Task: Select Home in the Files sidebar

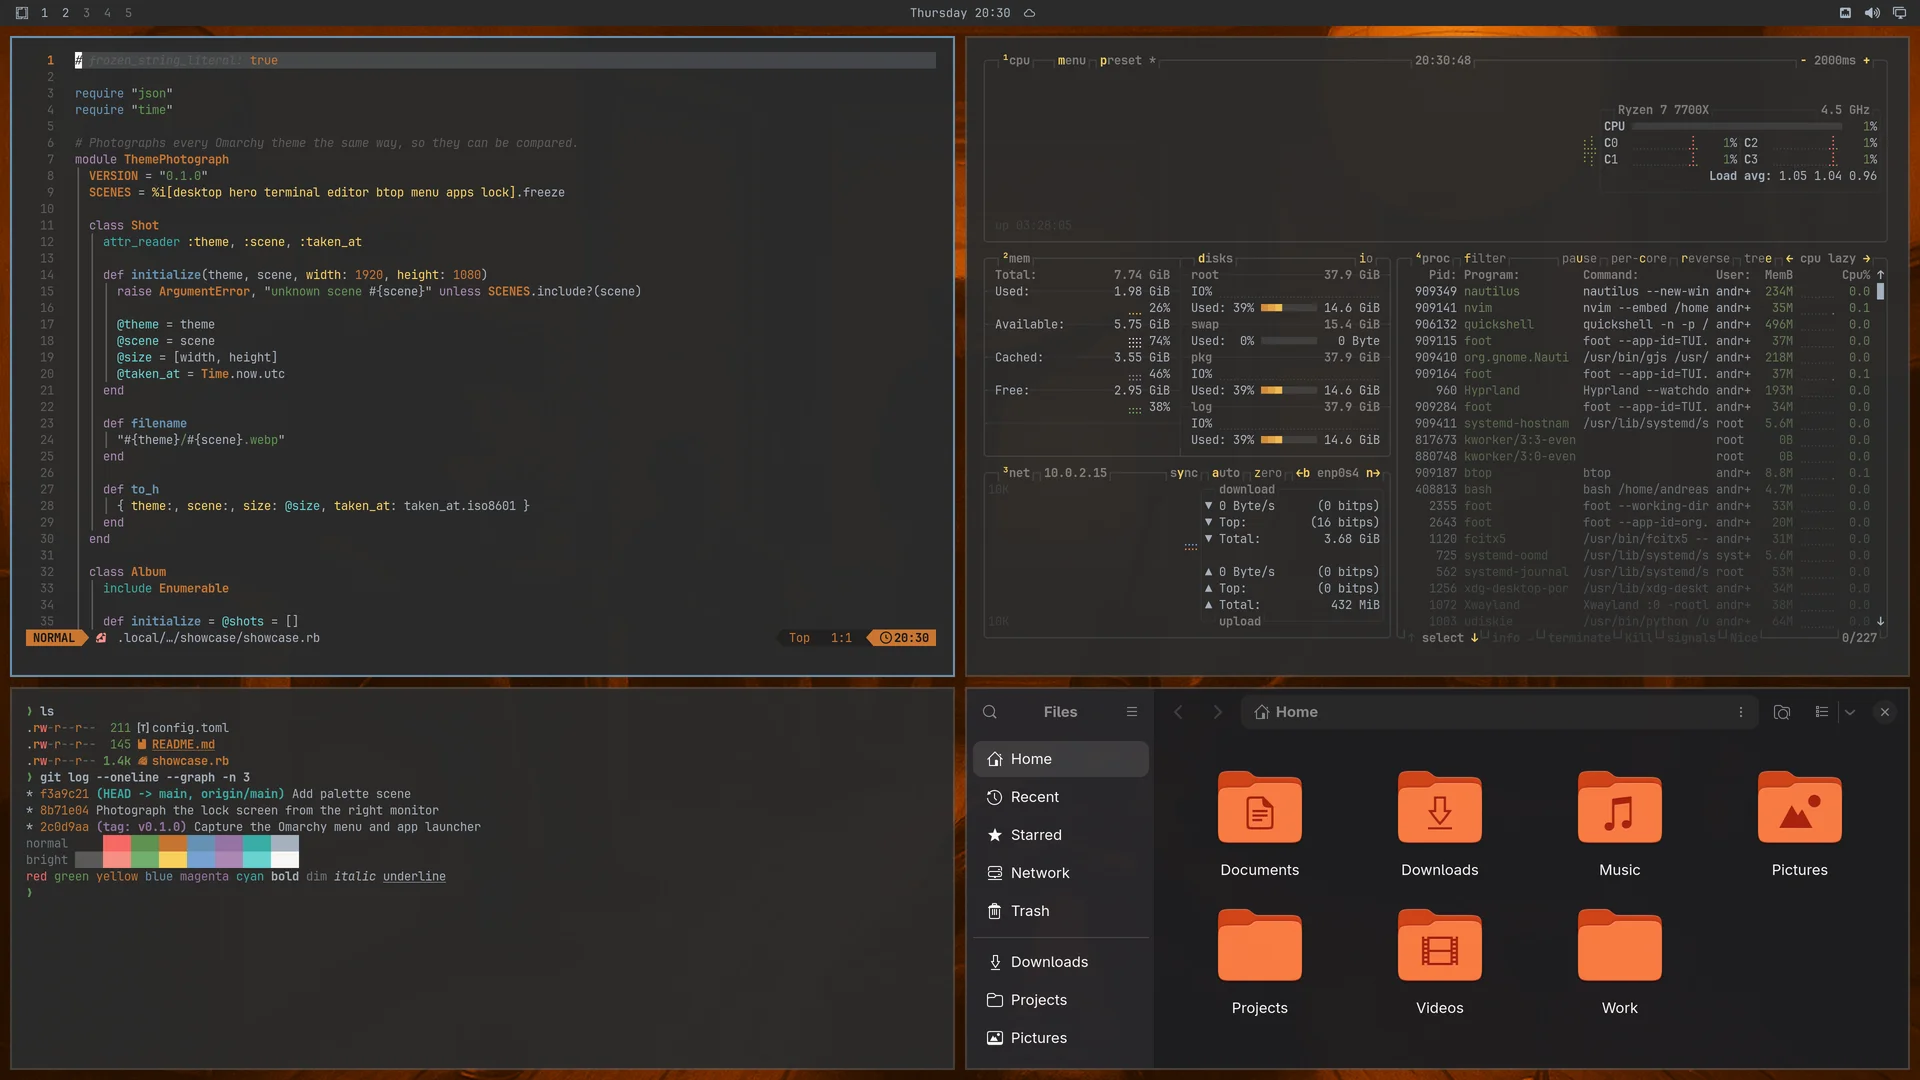Action: click(x=1061, y=759)
